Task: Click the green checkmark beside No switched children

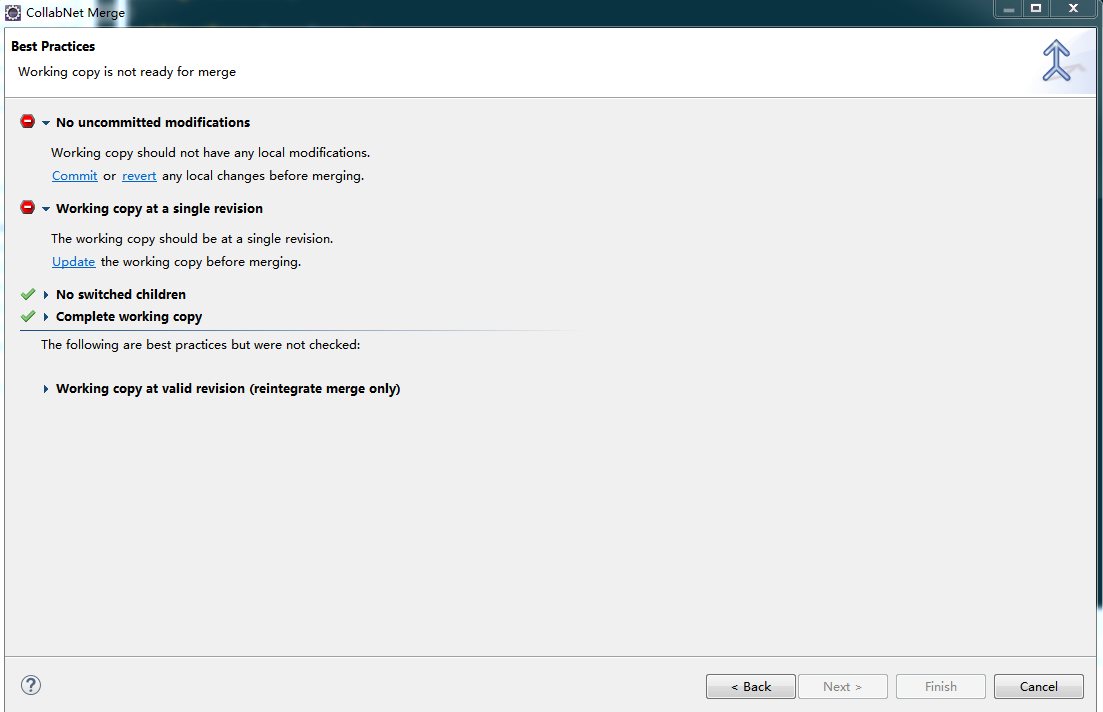Action: (x=27, y=294)
